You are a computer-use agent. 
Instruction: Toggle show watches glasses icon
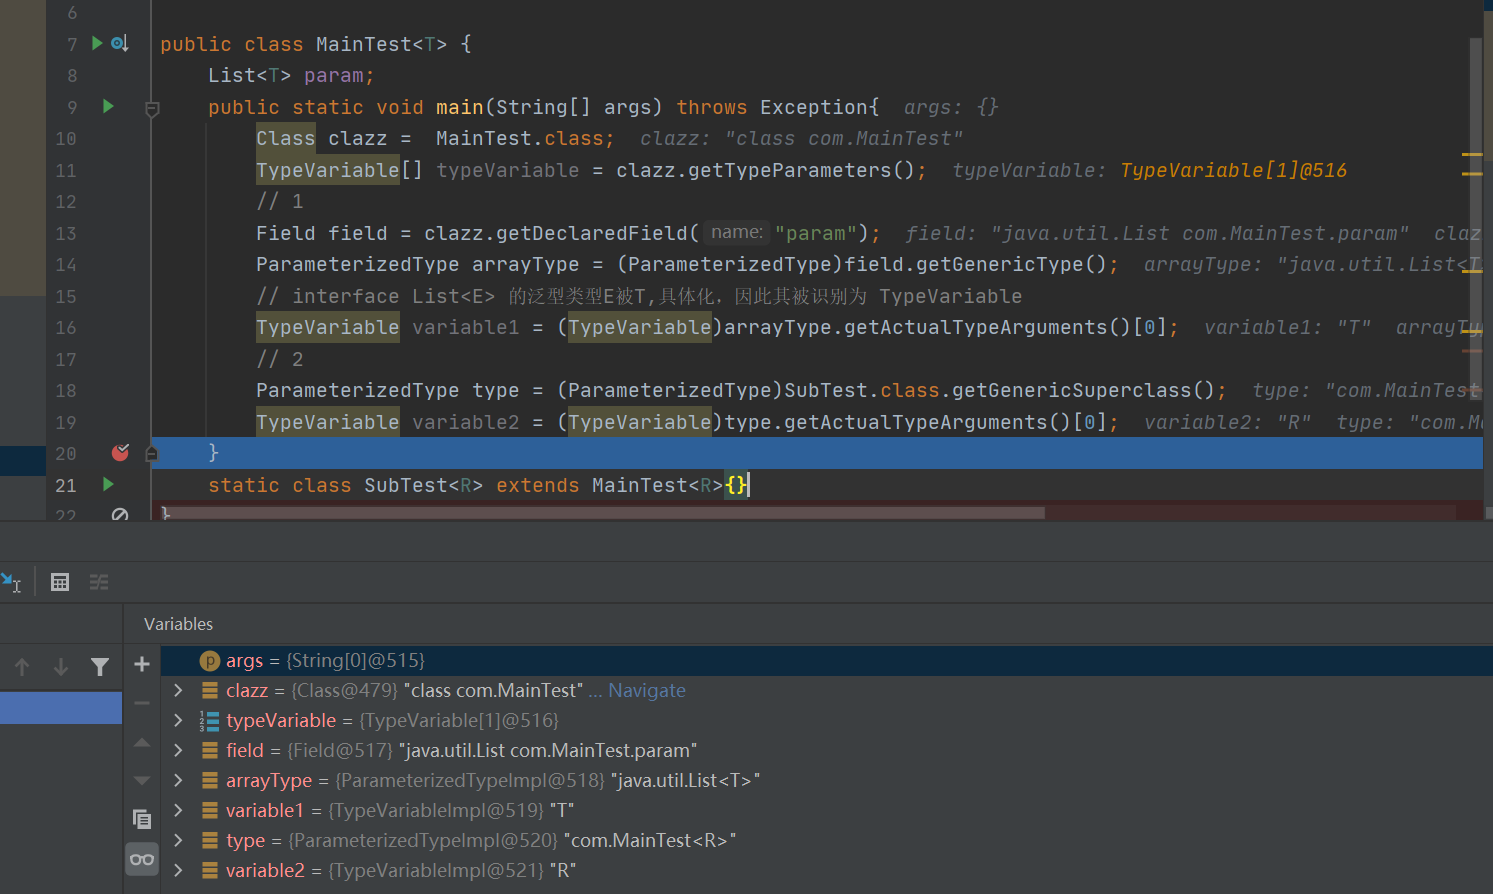[x=142, y=859]
